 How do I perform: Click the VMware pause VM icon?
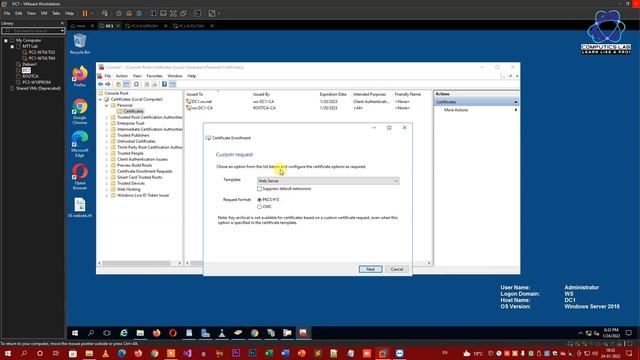pos(85,13)
